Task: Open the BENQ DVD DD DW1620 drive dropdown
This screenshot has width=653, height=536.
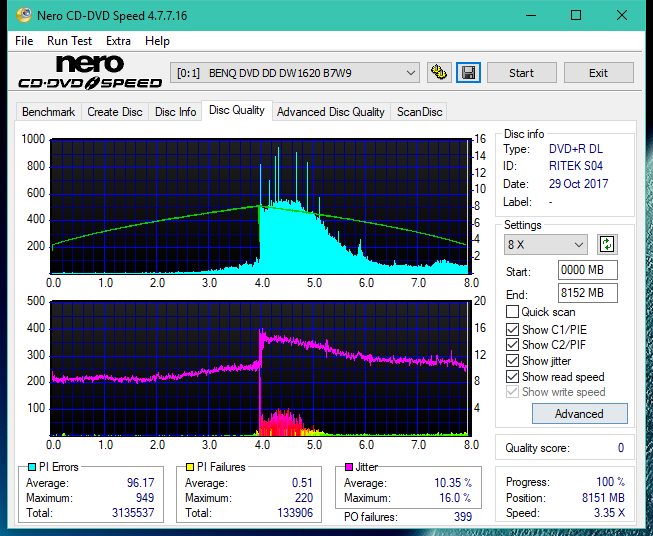Action: [x=295, y=73]
